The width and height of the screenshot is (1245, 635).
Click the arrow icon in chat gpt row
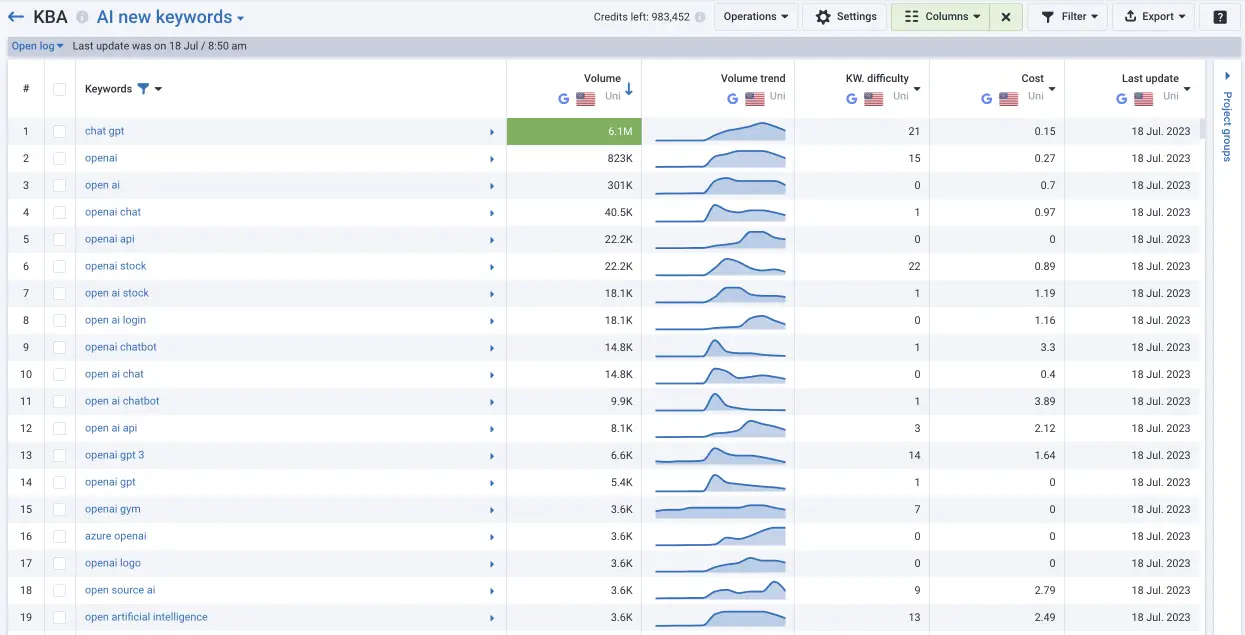click(x=492, y=132)
